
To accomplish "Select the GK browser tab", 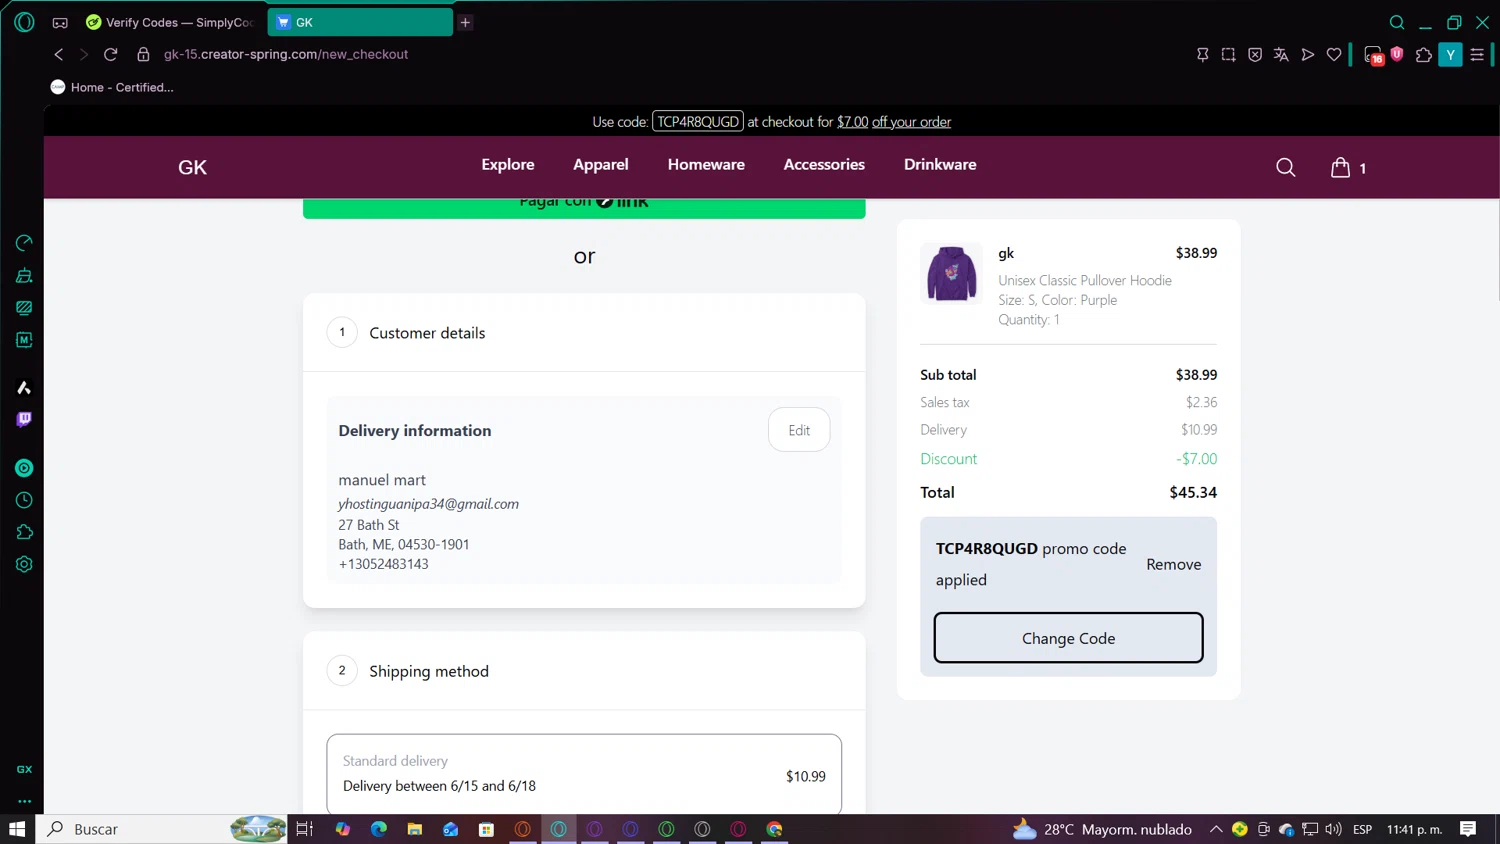I will coord(360,22).
